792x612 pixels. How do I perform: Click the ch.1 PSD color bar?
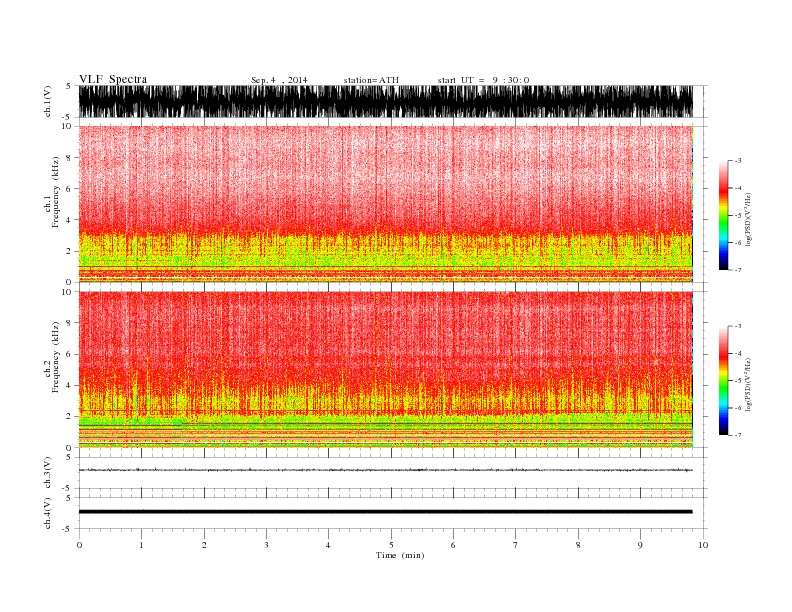point(723,215)
